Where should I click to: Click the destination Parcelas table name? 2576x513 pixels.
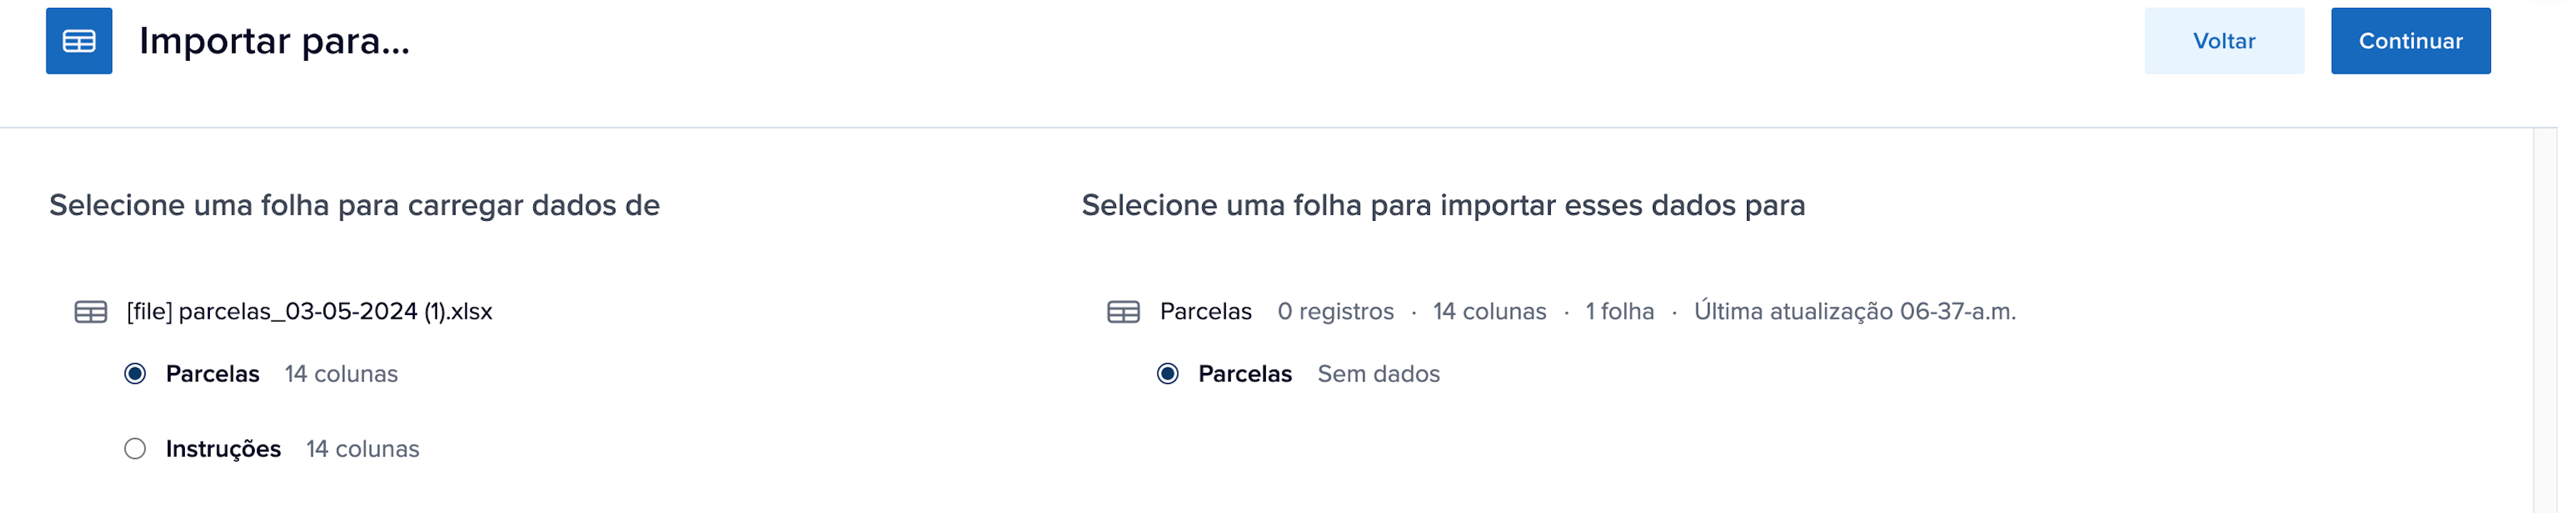1205,312
